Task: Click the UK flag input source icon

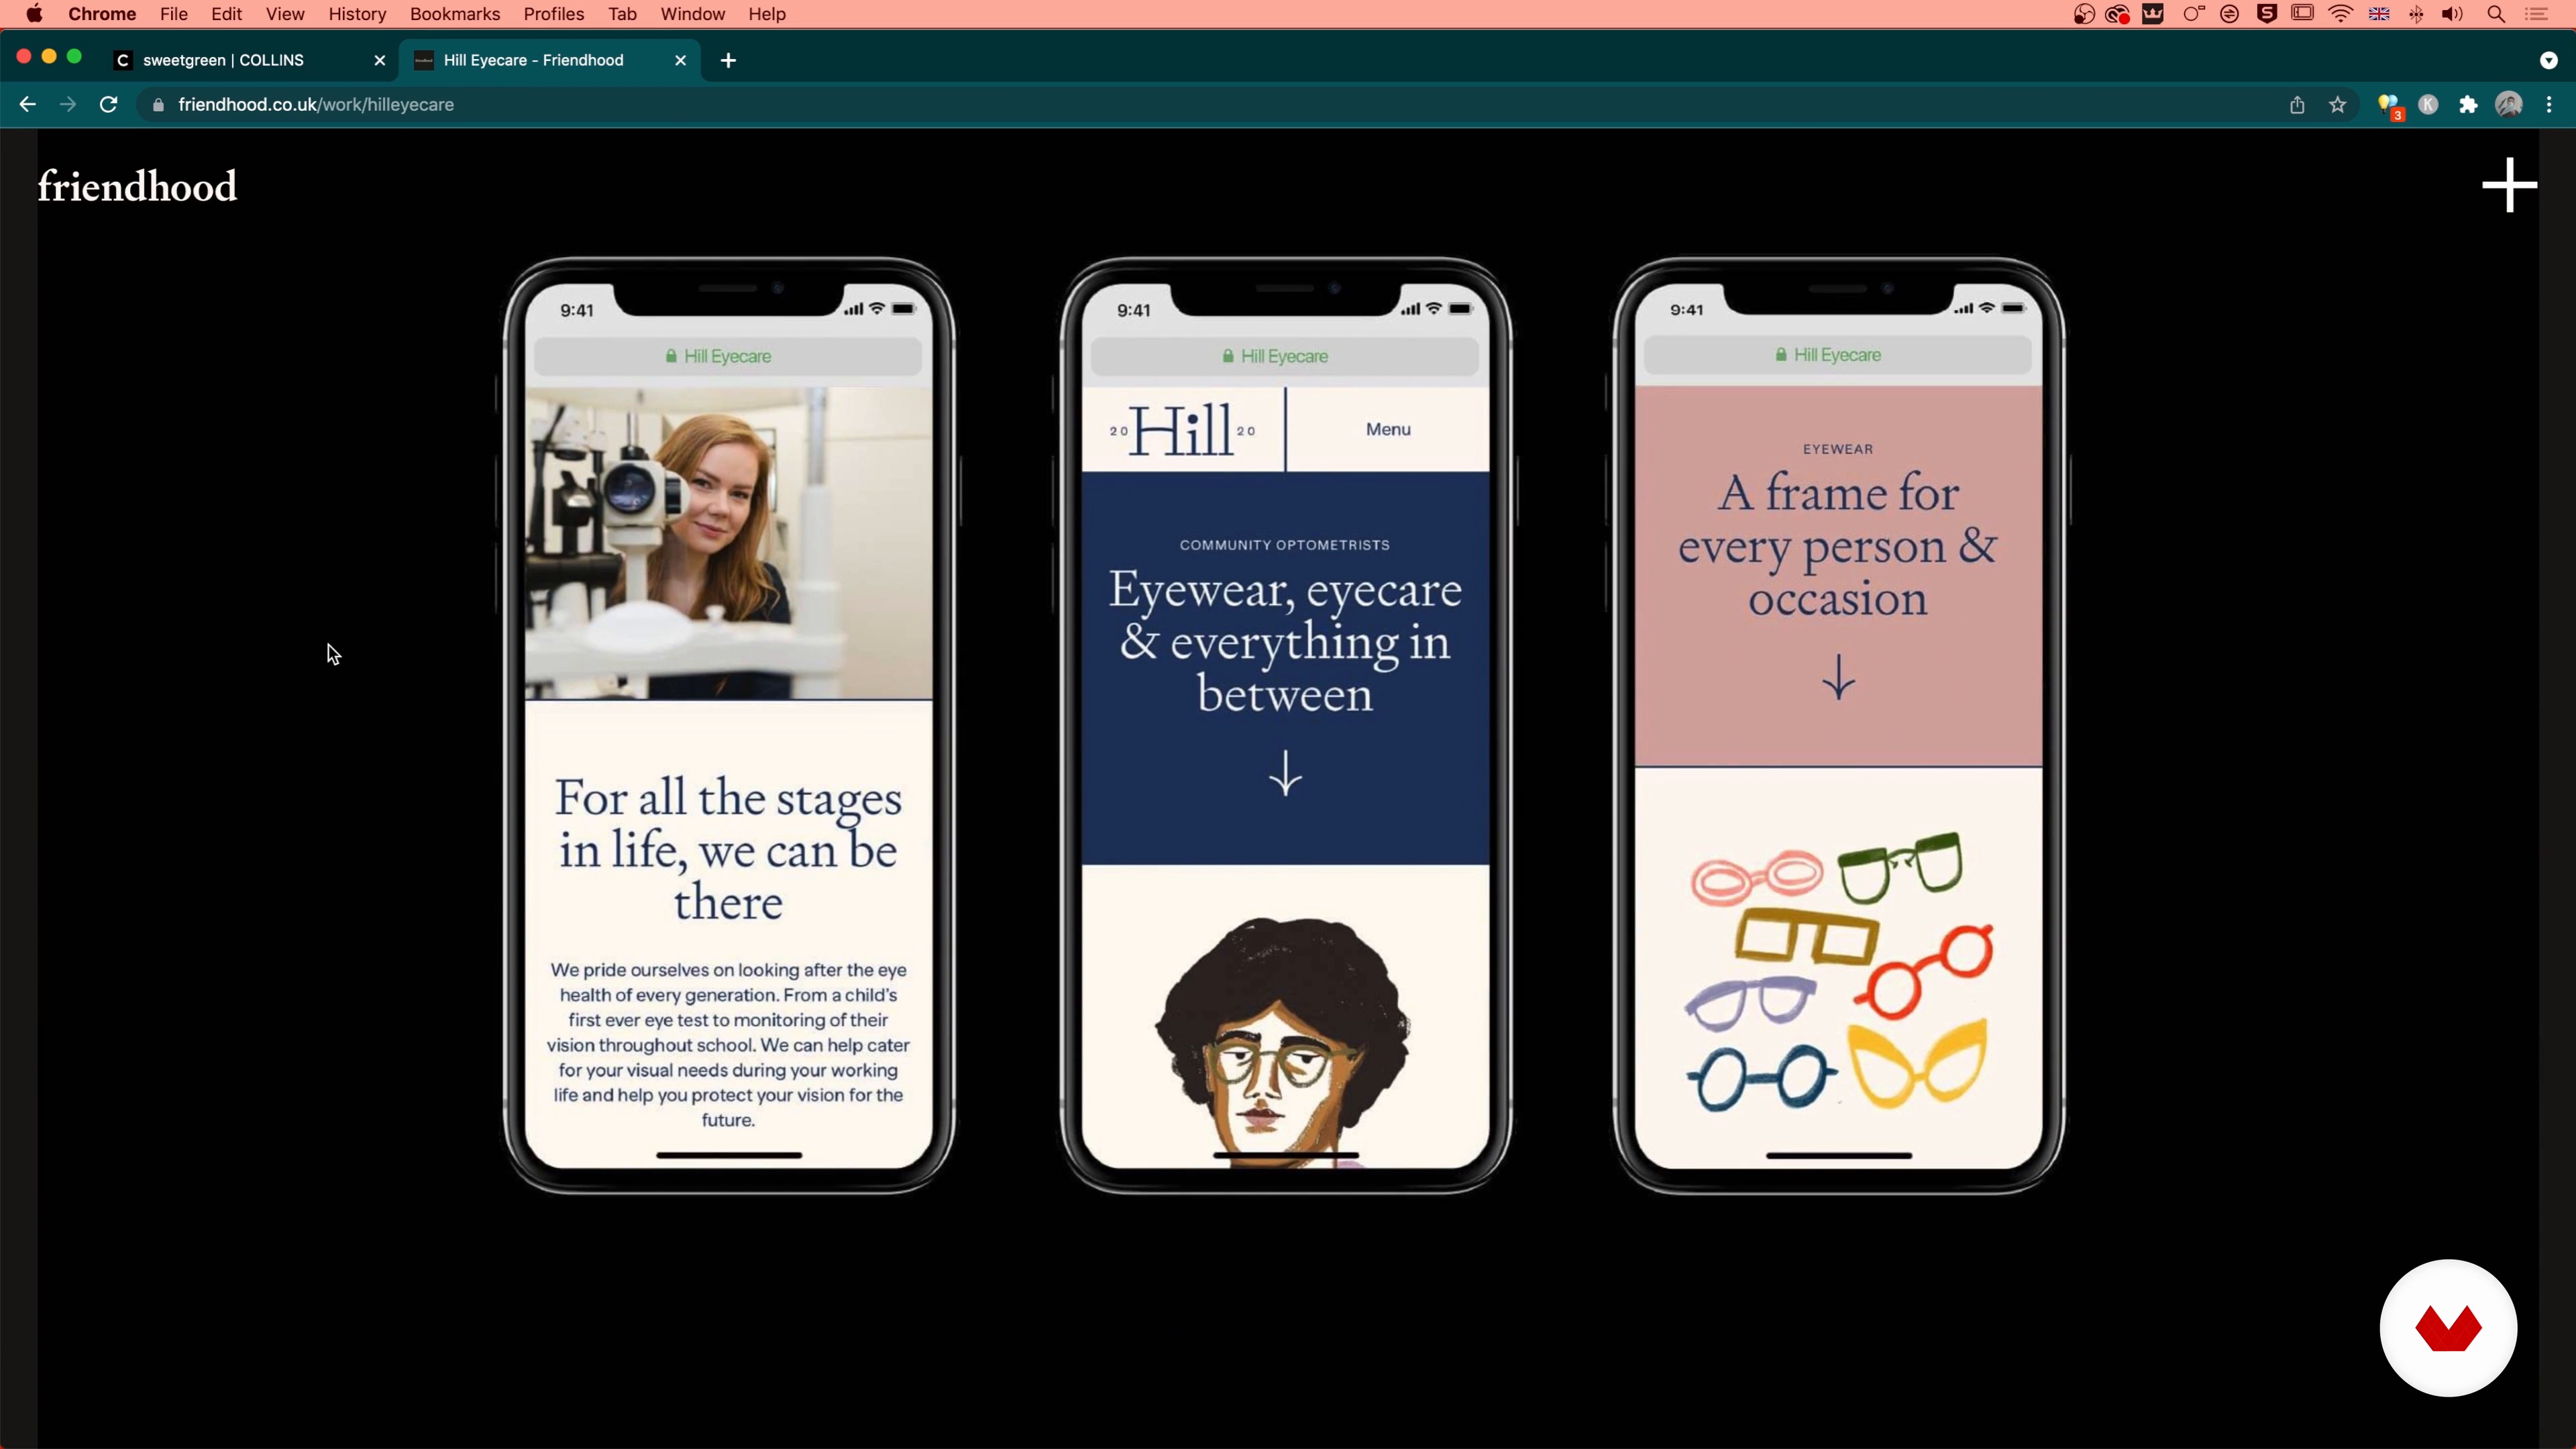Action: coord(2379,14)
